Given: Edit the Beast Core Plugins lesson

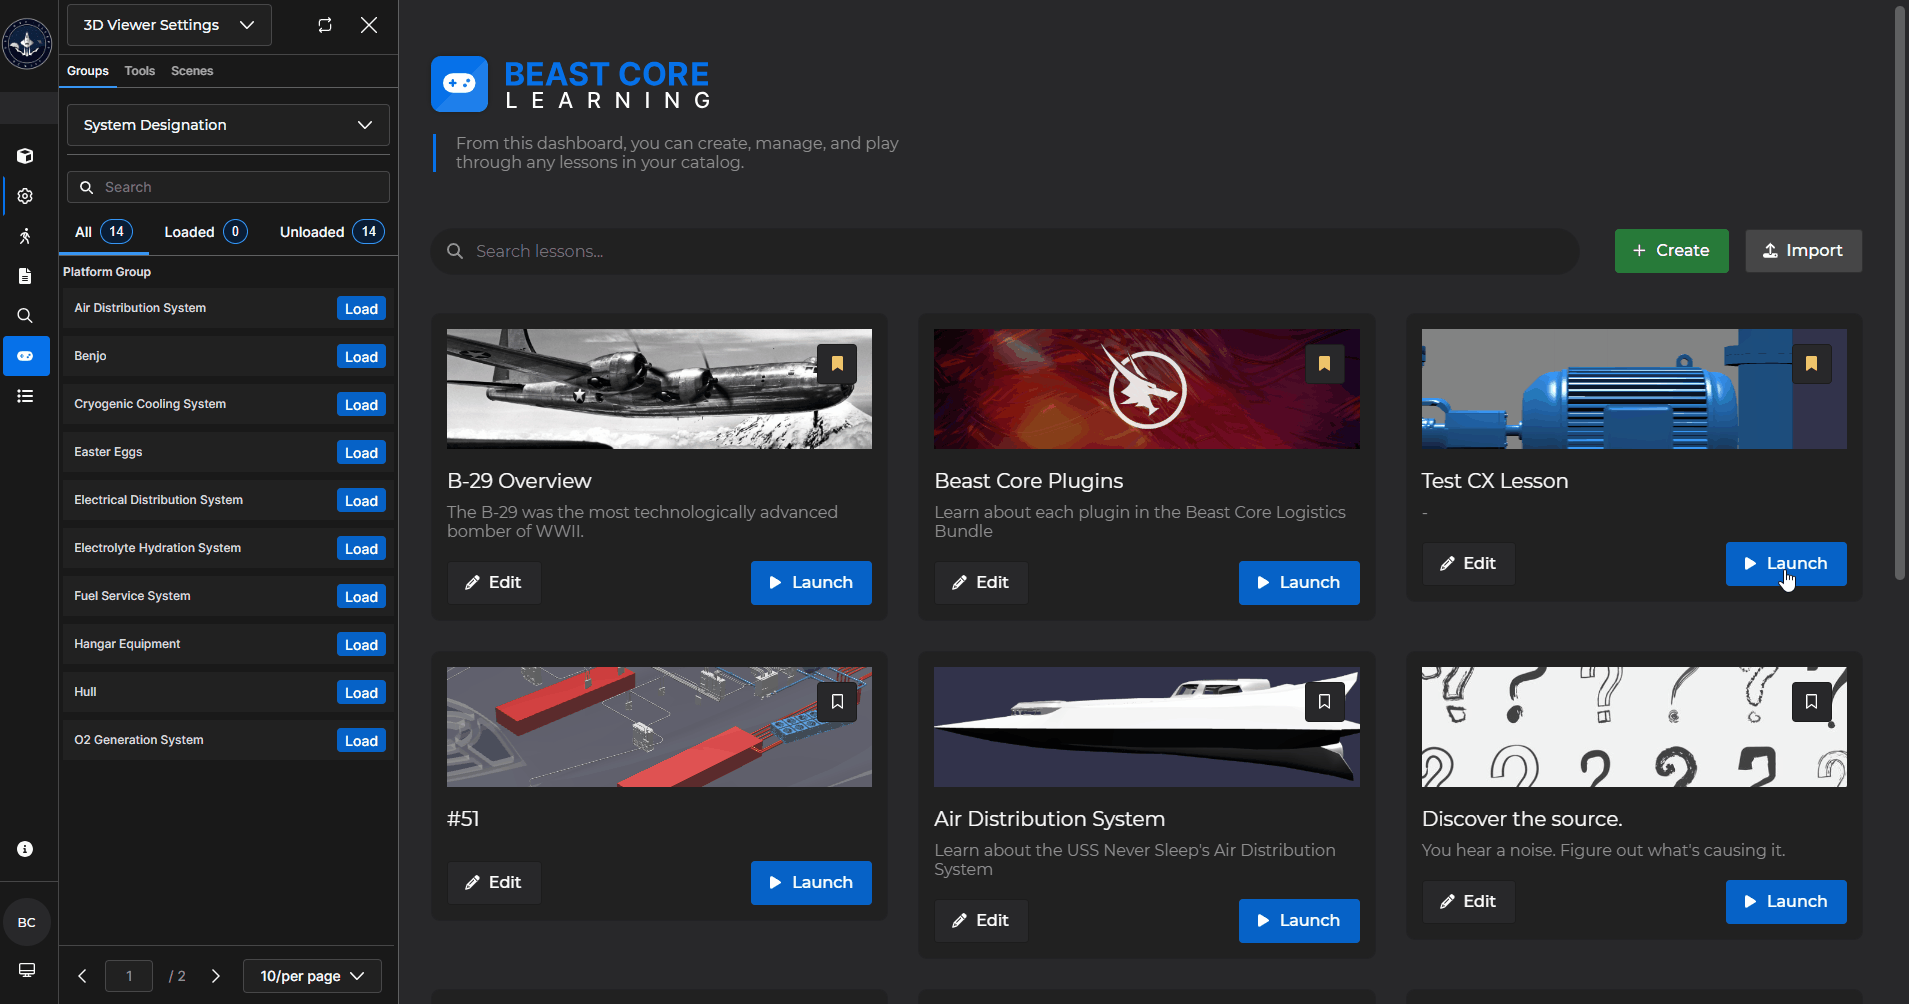Looking at the screenshot, I should coord(981,583).
